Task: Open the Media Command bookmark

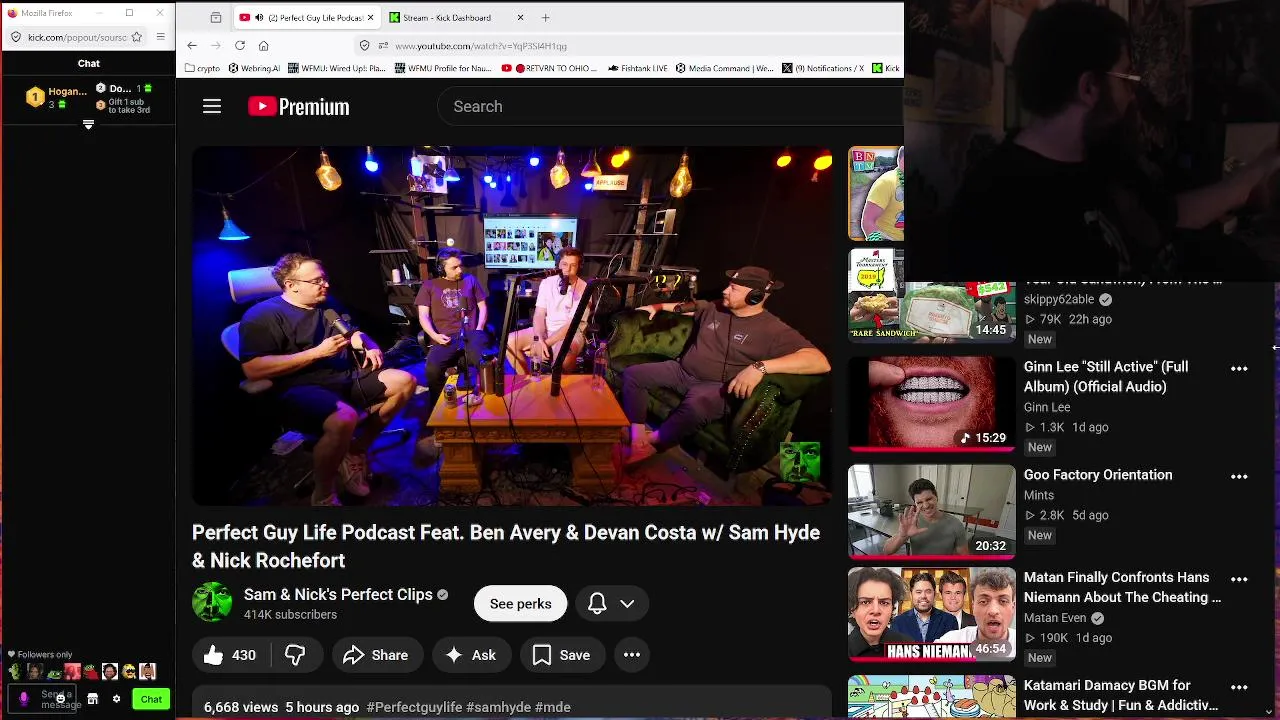Action: [725, 68]
